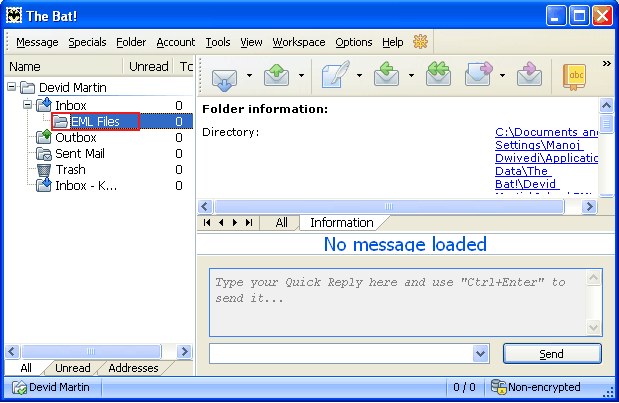Click the Non-encrypted status bar icon

click(x=498, y=387)
